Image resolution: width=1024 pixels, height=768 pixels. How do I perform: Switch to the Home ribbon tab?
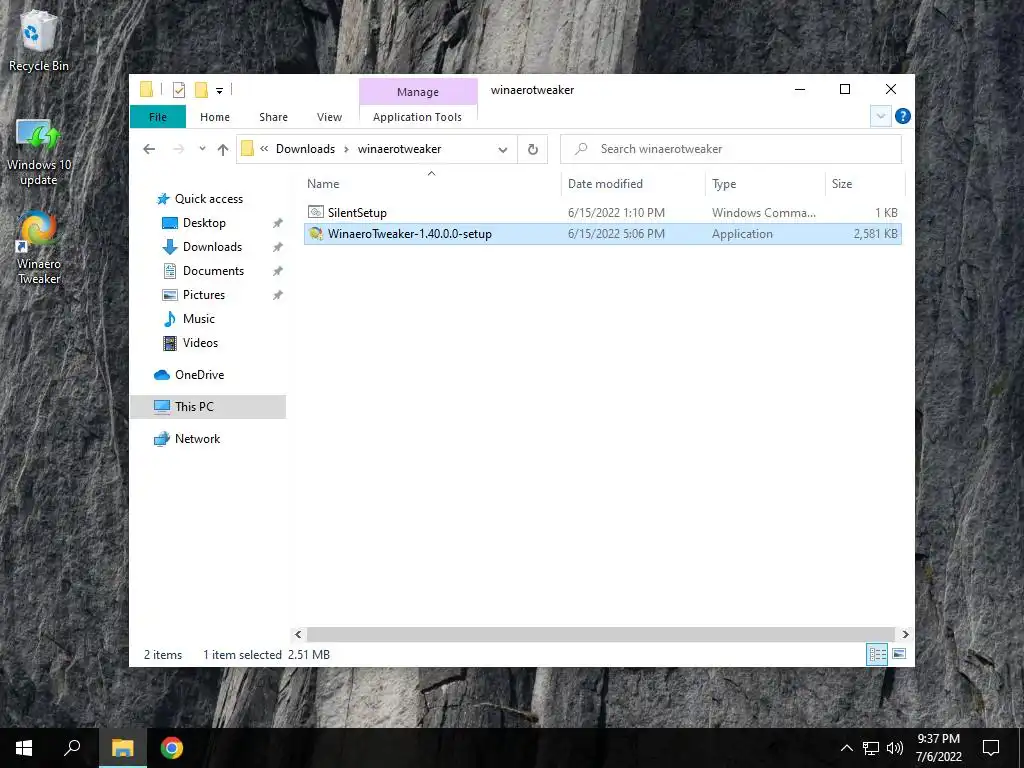pyautogui.click(x=215, y=117)
